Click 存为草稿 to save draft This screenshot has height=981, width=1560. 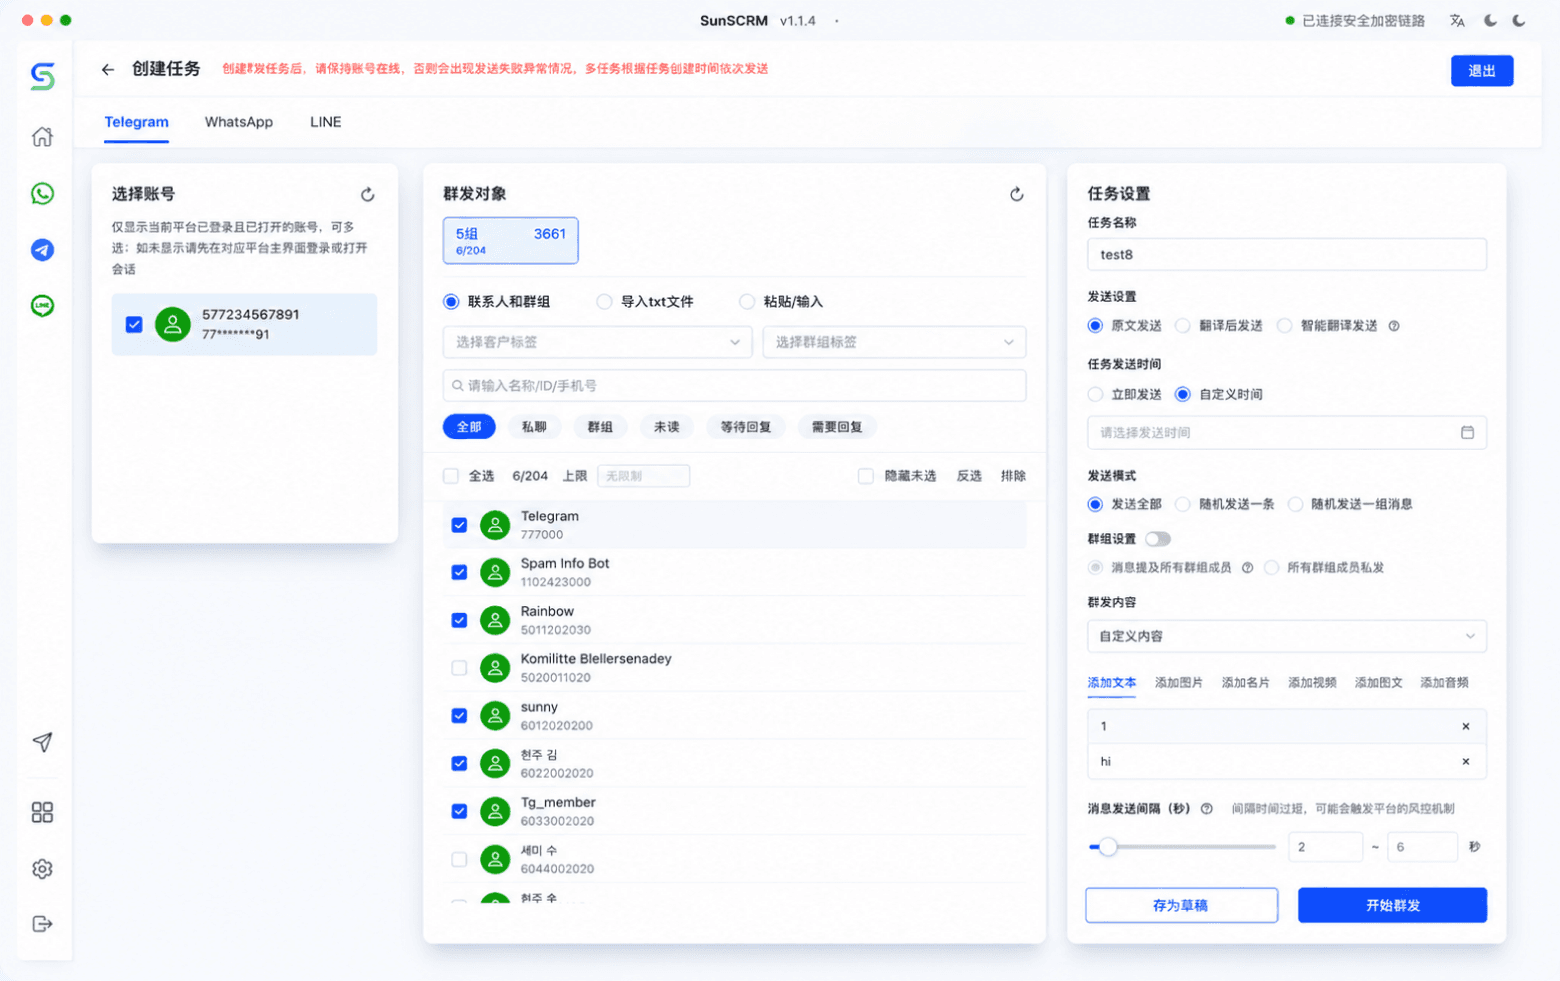tap(1181, 905)
